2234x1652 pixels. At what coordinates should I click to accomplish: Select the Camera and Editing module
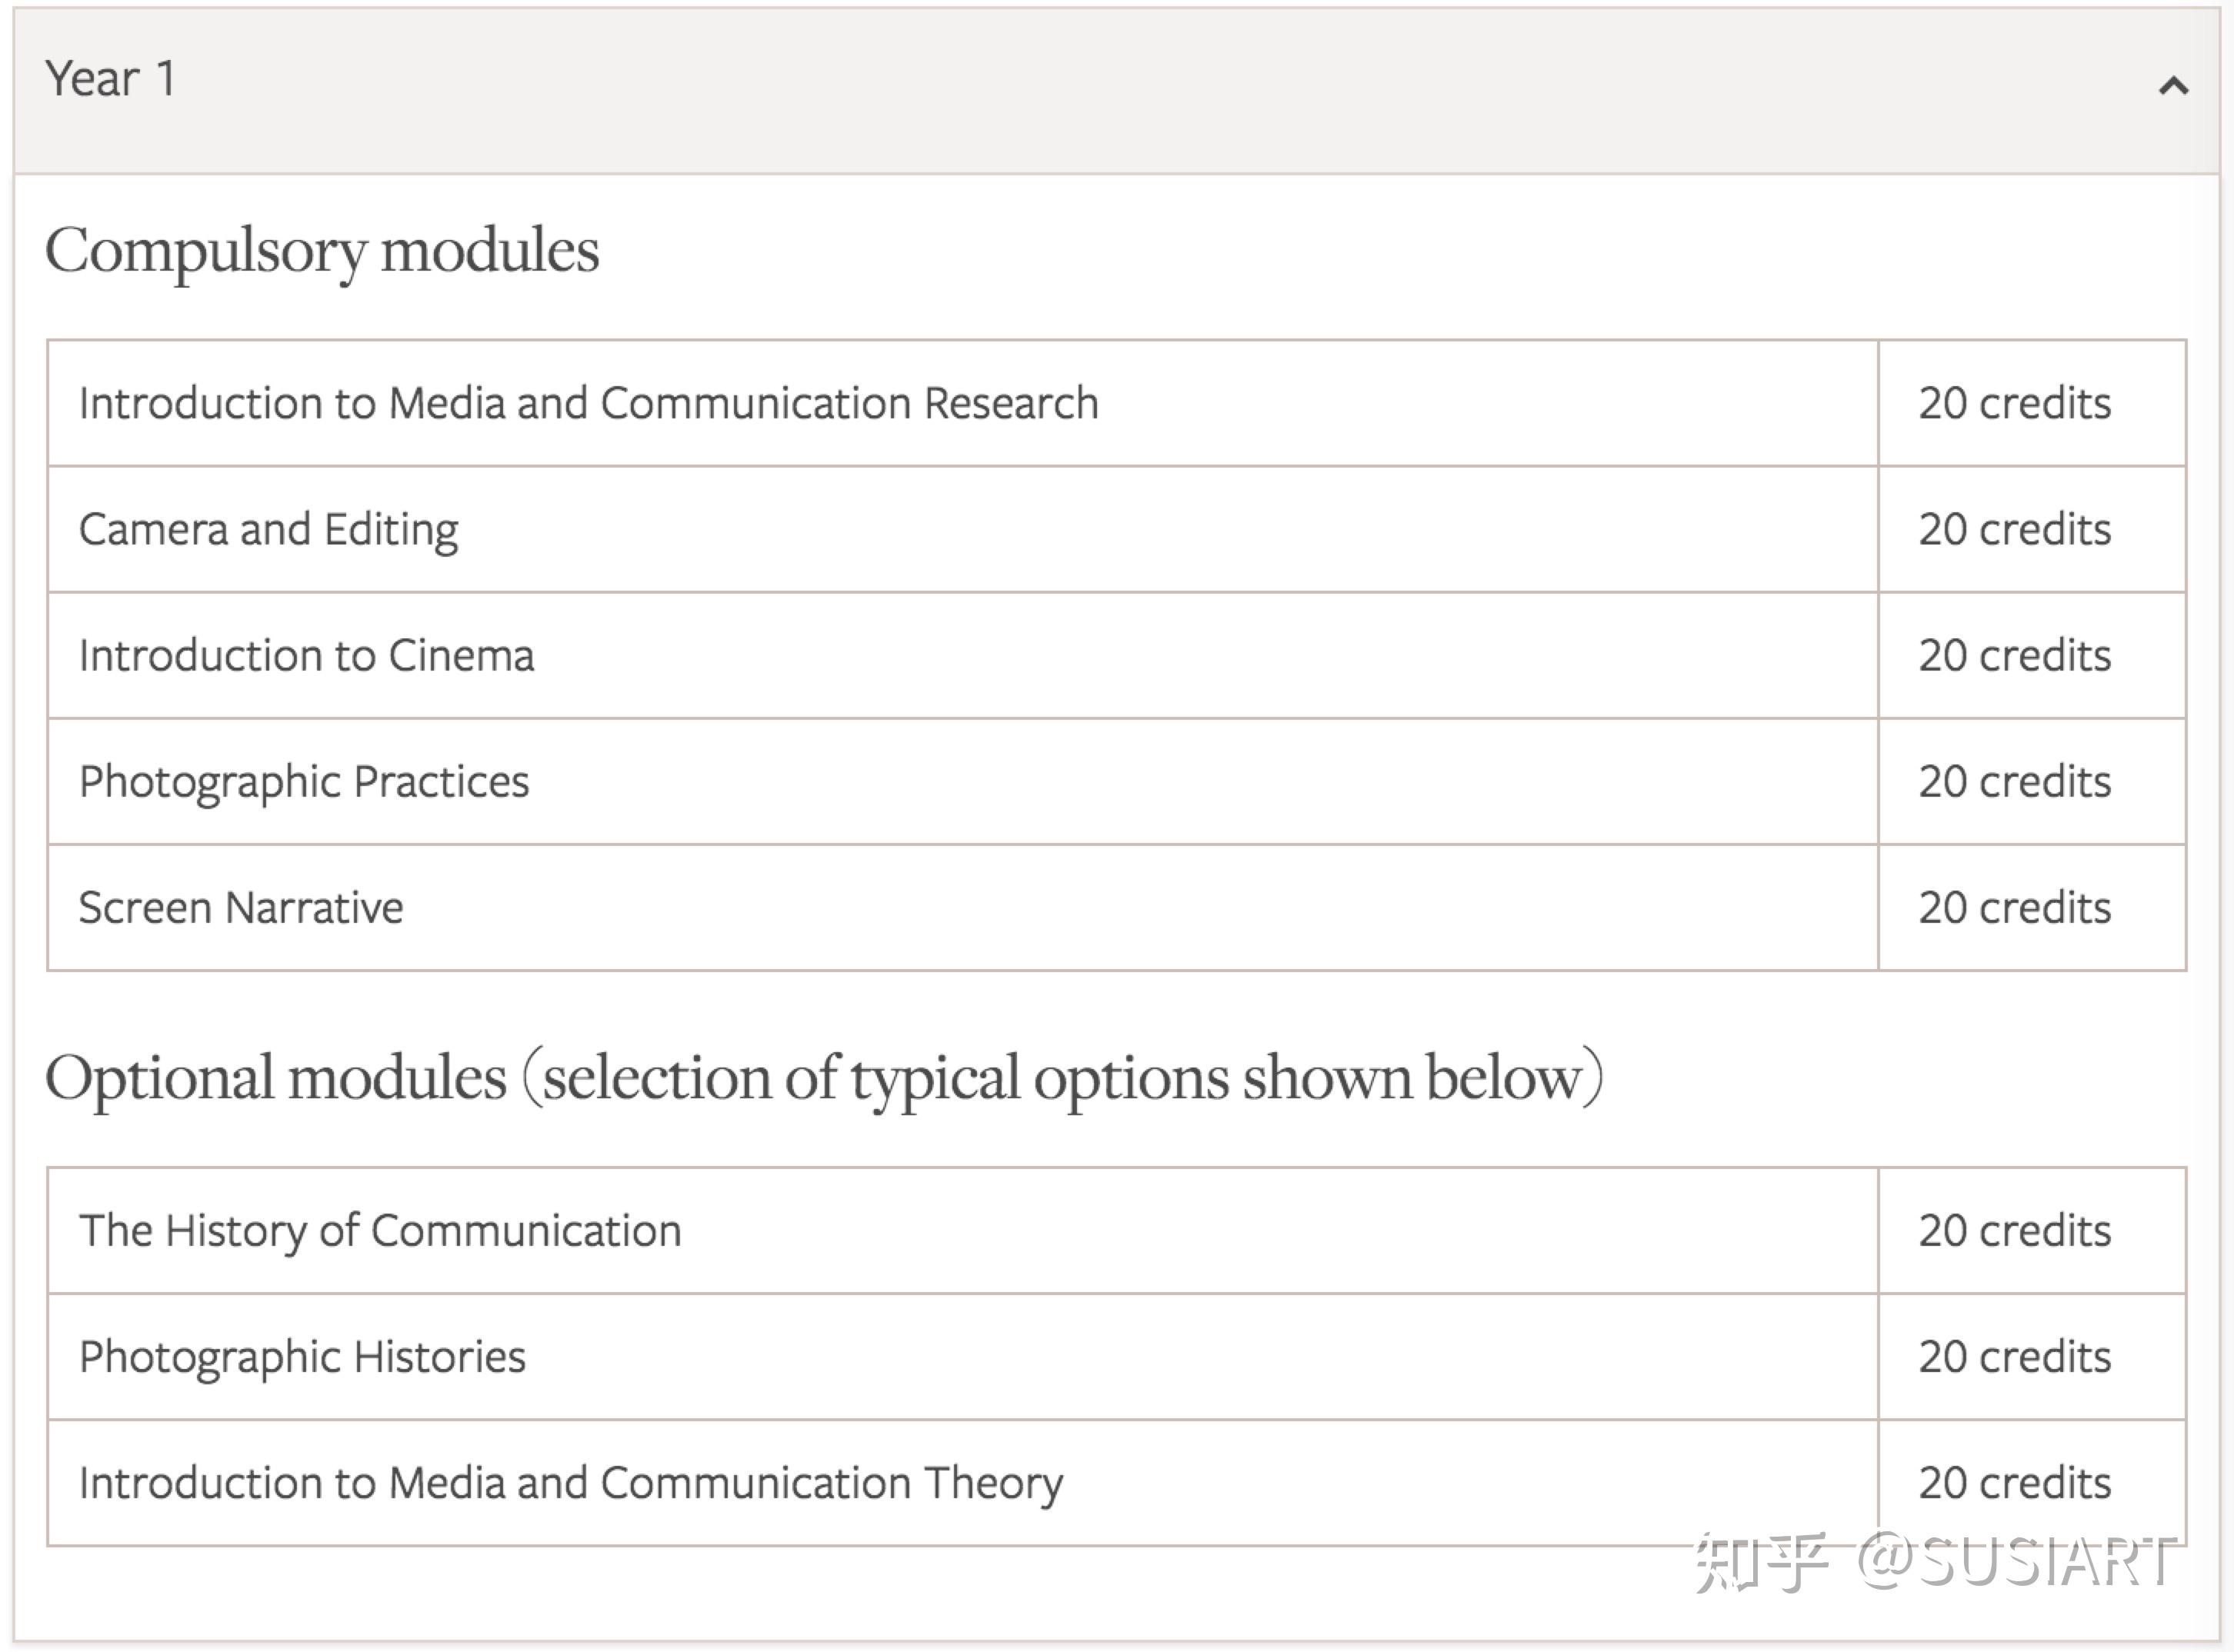(268, 530)
